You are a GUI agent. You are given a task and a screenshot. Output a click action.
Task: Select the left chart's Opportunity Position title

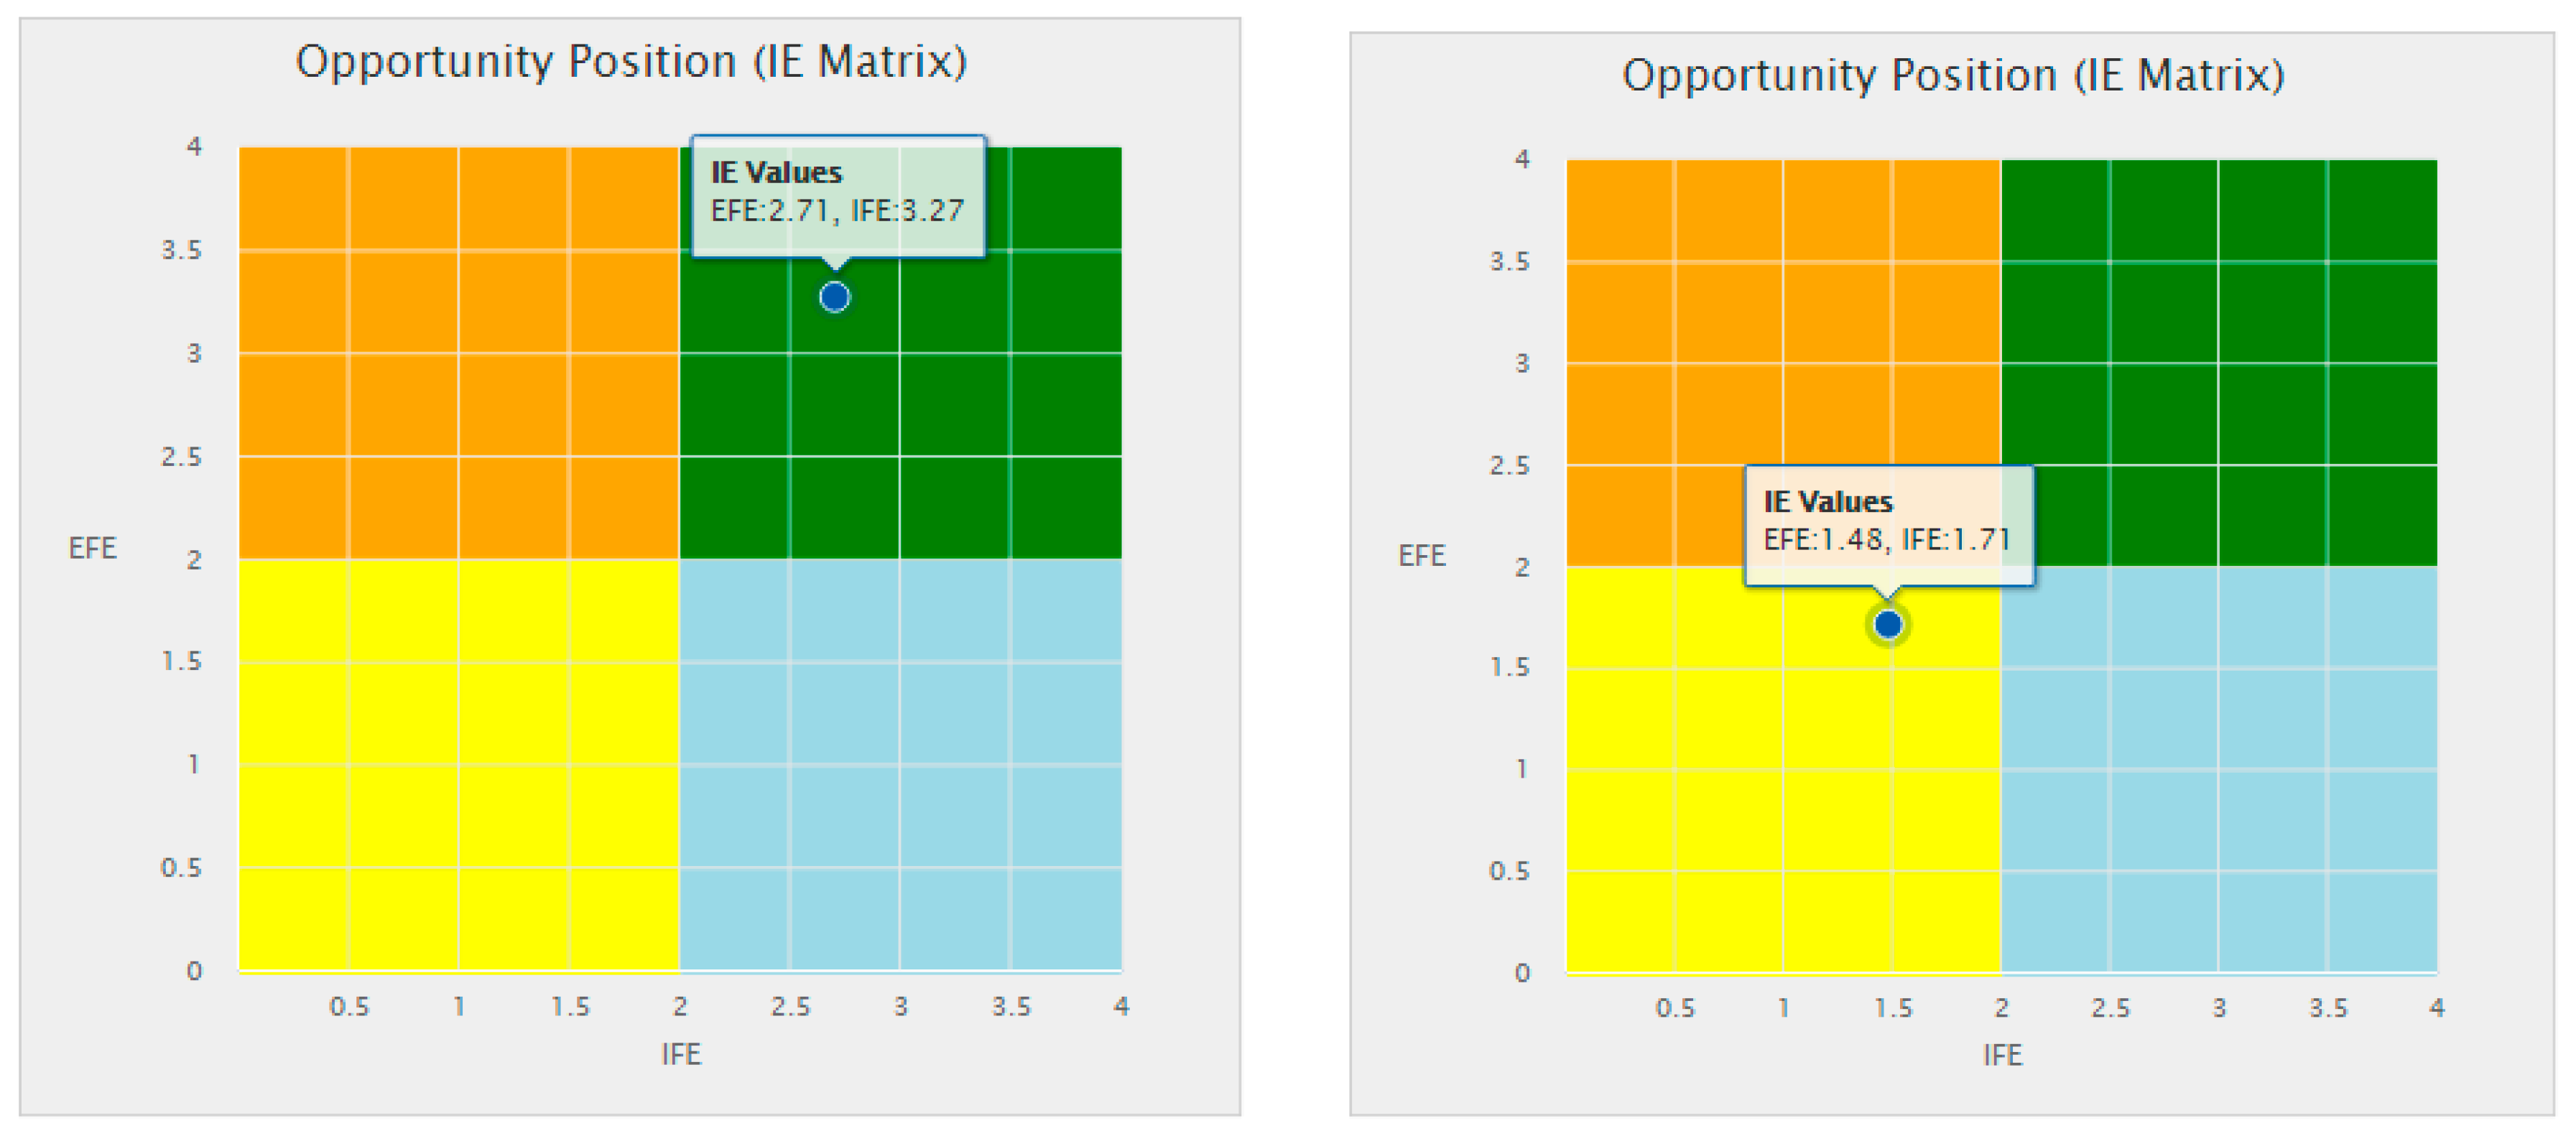pos(631,62)
